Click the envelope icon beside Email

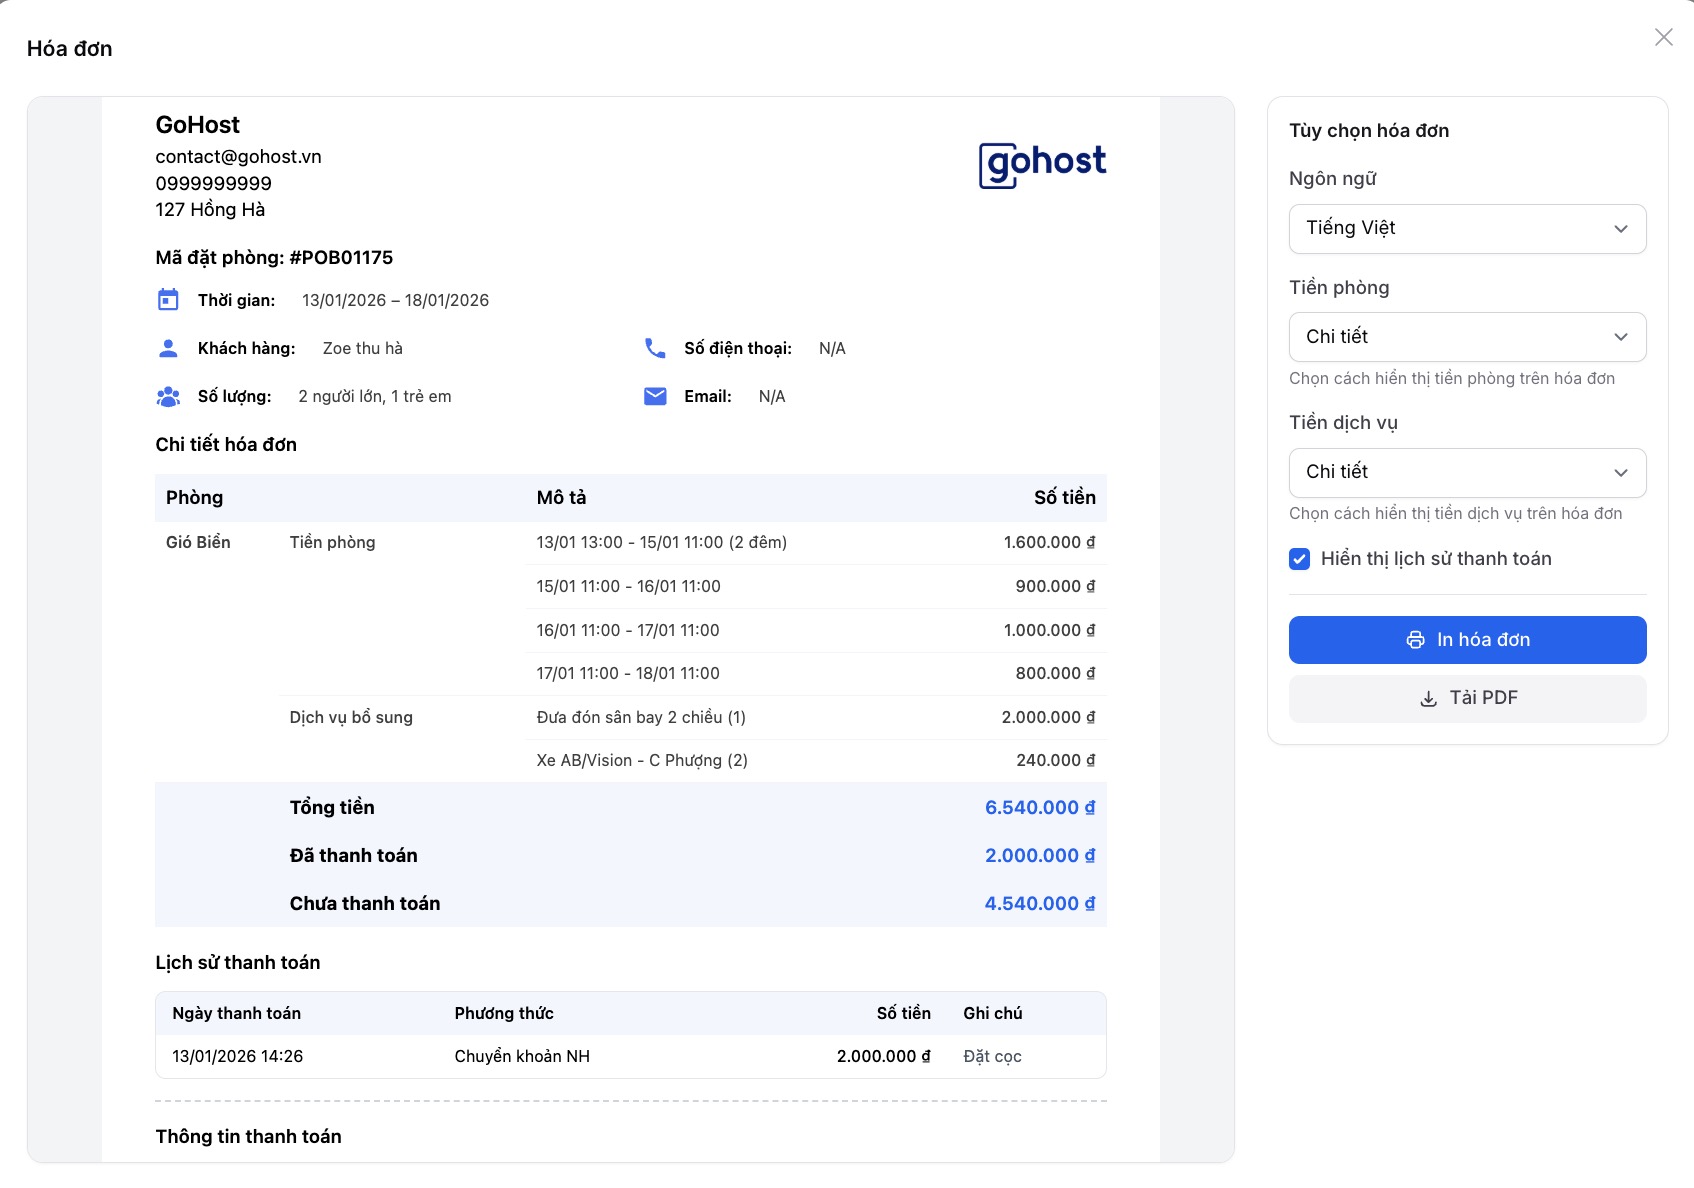(655, 397)
